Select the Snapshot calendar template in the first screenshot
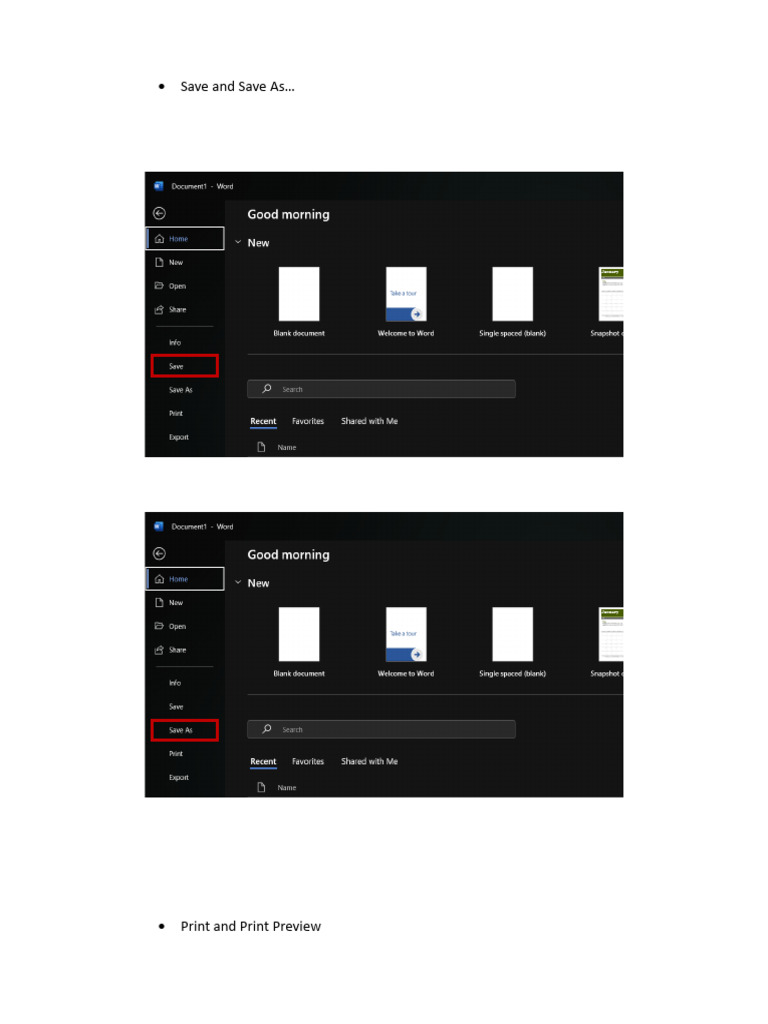The height and width of the screenshot is (1024, 768). [607, 302]
